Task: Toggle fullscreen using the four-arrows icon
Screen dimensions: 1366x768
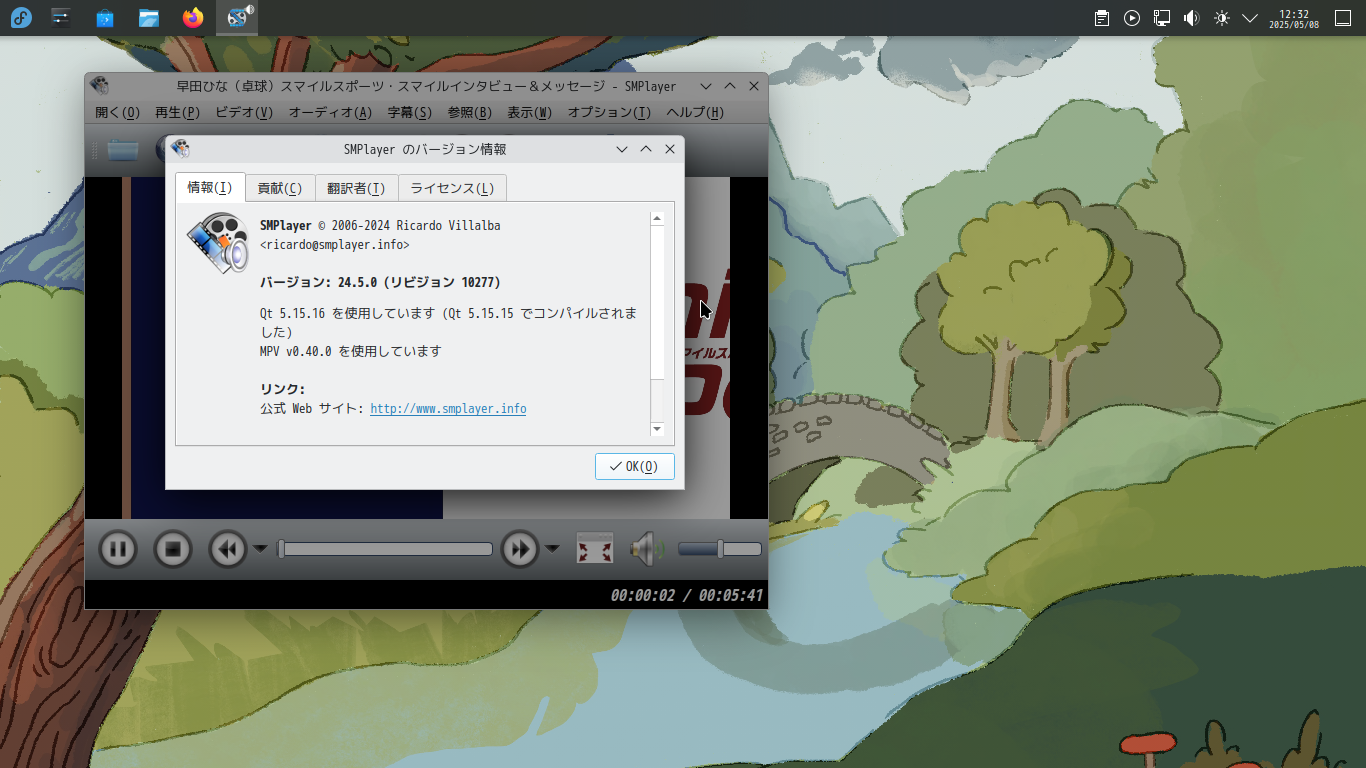Action: [x=595, y=549]
